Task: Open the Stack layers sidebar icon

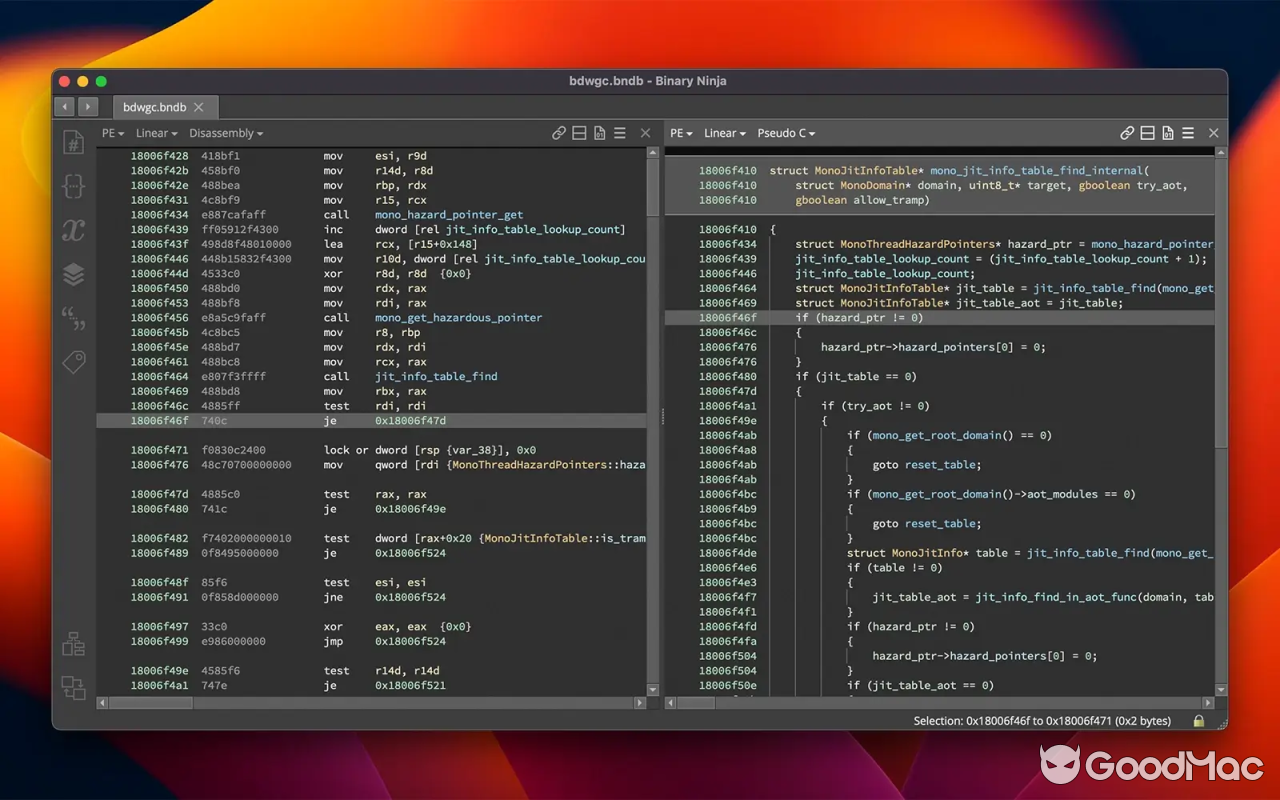Action: (x=73, y=274)
